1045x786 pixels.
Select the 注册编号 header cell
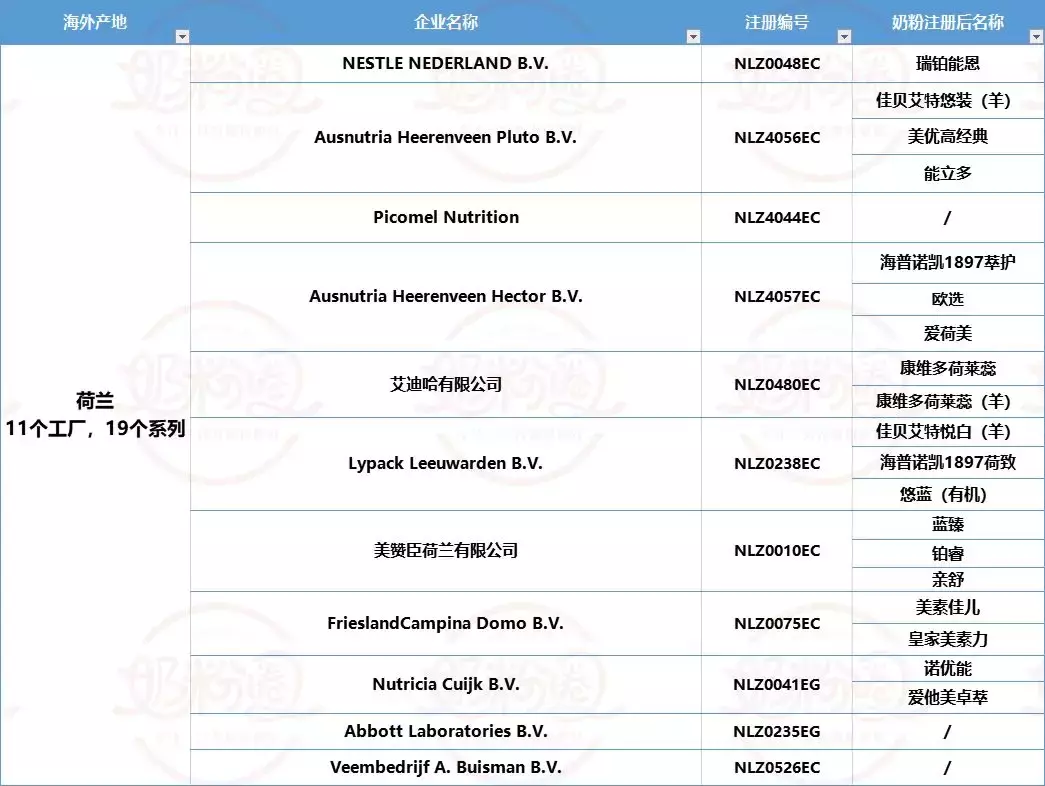776,22
